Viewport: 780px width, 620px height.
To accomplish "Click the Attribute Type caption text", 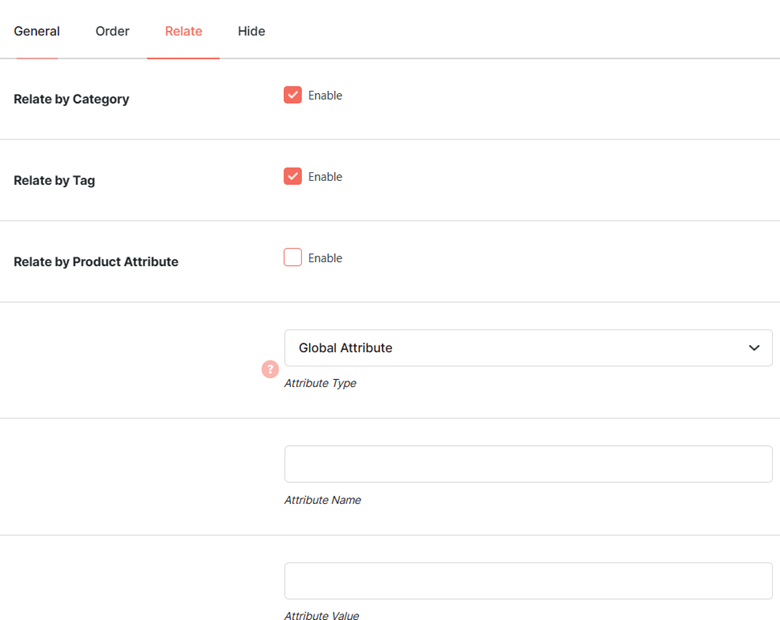I will point(320,383).
